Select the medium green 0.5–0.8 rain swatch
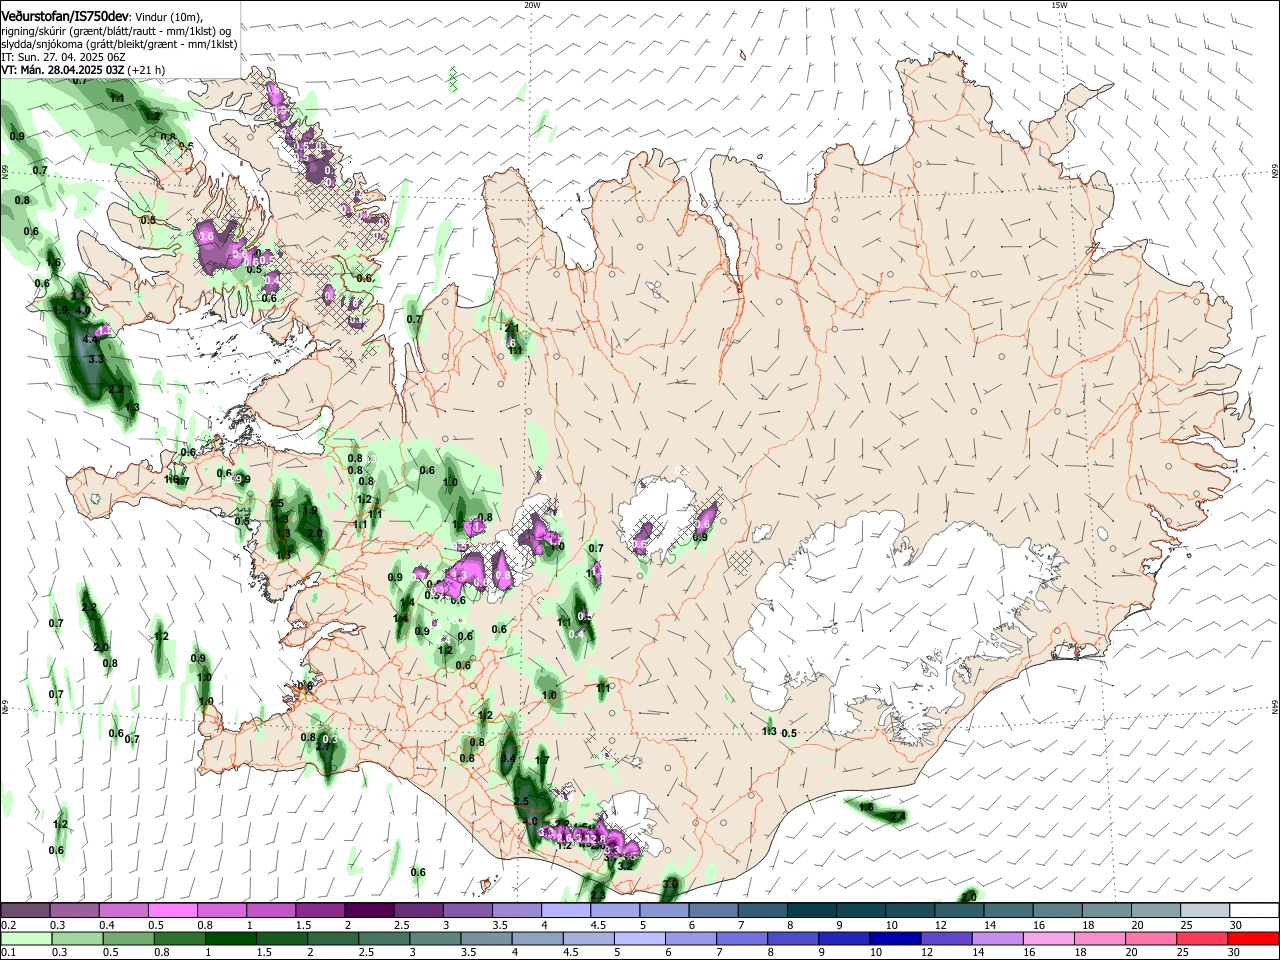 click(128, 938)
